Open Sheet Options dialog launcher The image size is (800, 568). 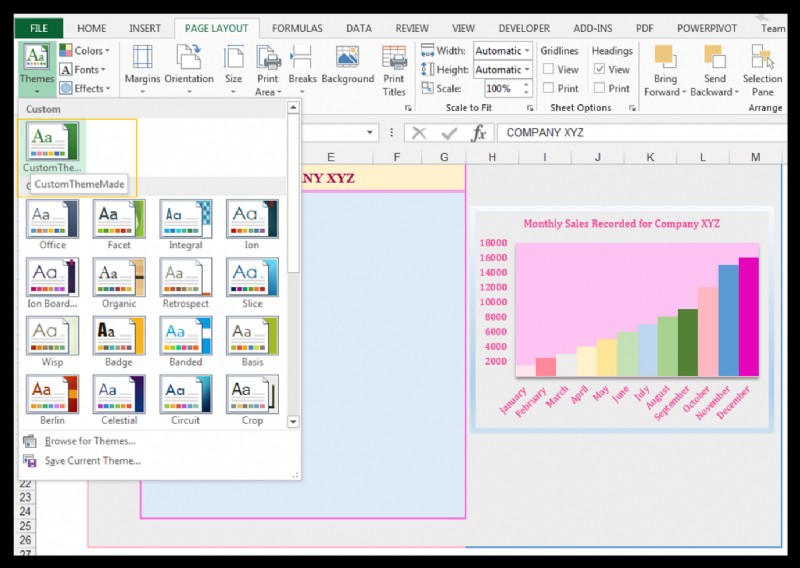(x=632, y=108)
